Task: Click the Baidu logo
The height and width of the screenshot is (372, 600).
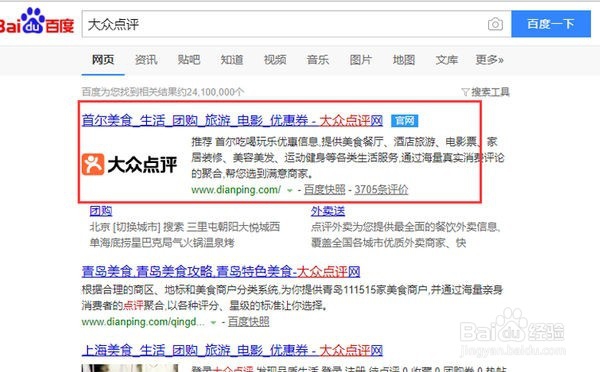Action: (37, 21)
